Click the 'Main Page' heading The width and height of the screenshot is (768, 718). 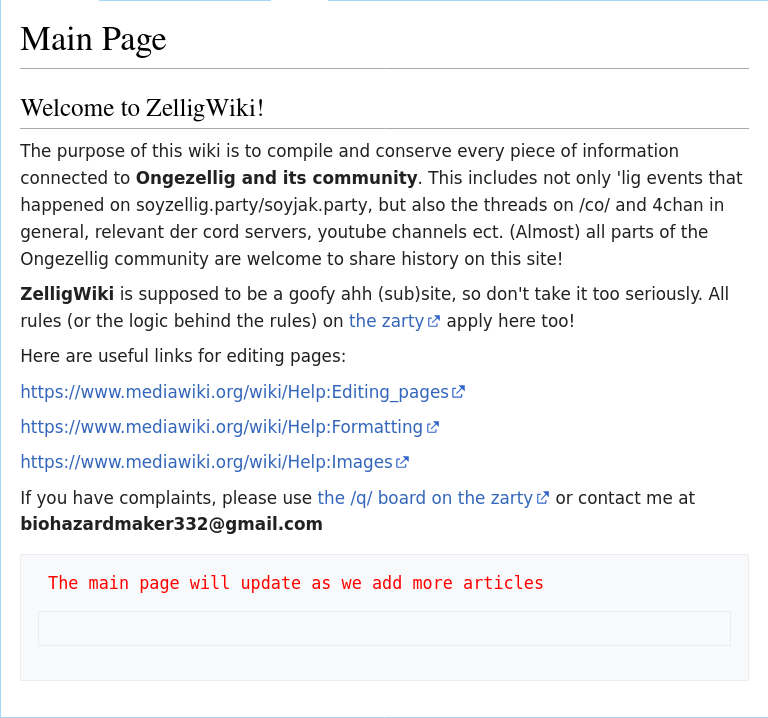pos(93,39)
